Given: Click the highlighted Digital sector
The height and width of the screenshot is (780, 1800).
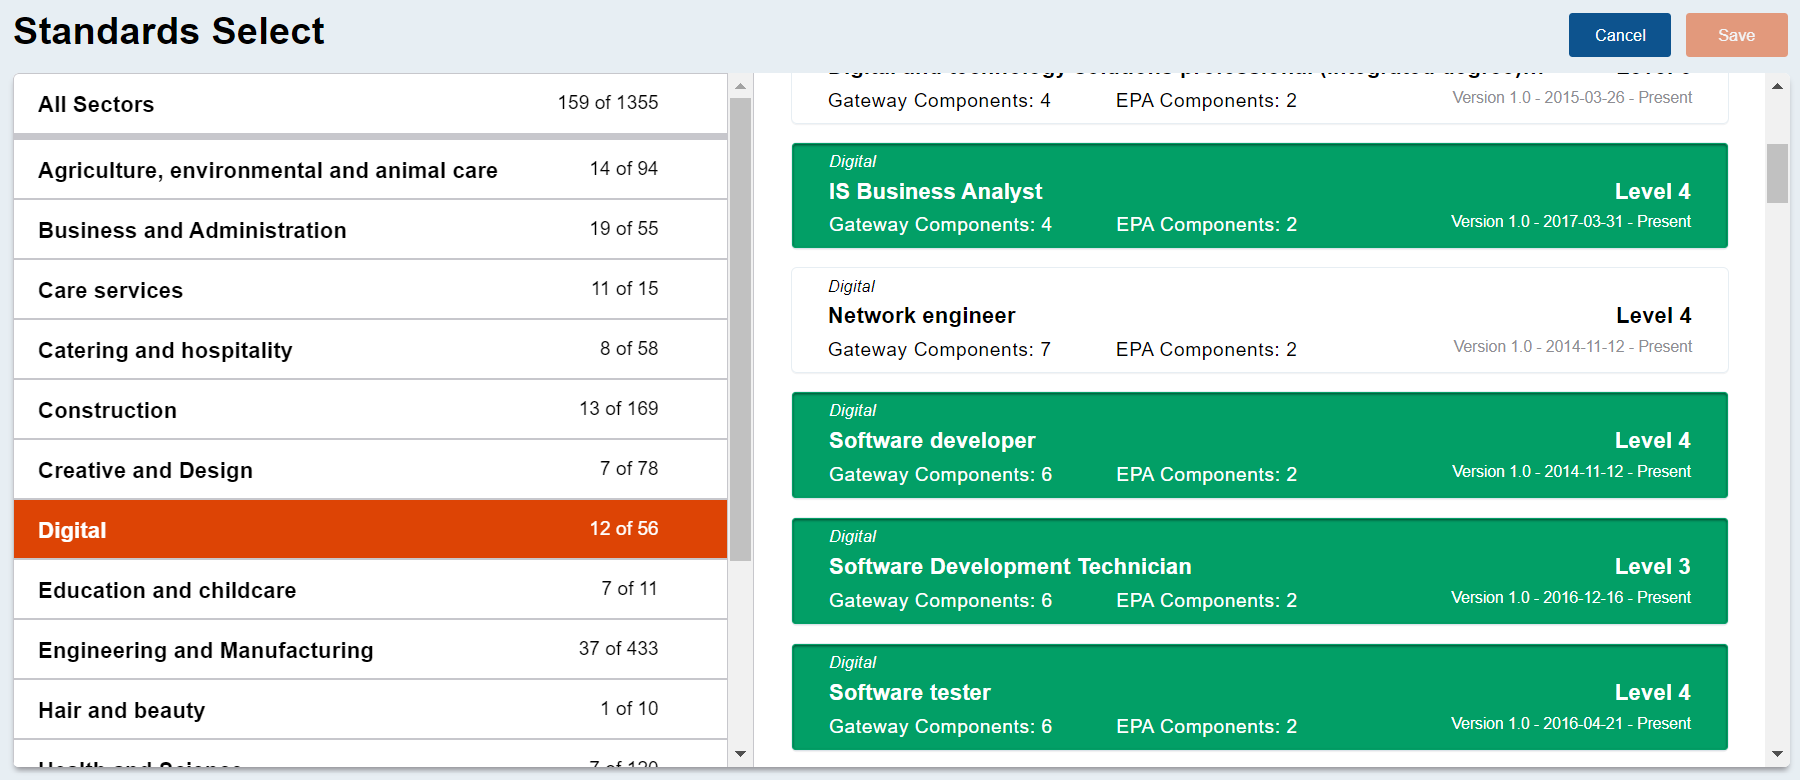Looking at the screenshot, I should 370,530.
